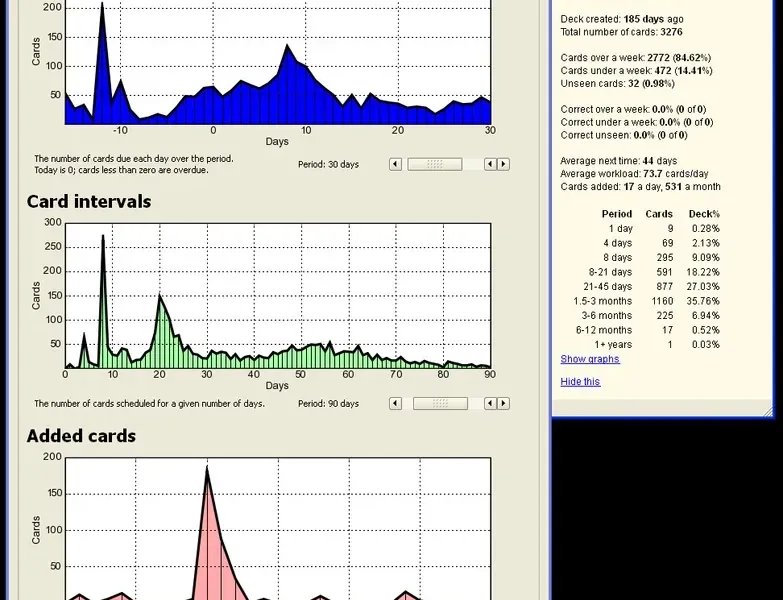783x600 pixels.
Task: Click 'Today is 0; cards less than zero are overdue.'
Action: [x=121, y=170]
